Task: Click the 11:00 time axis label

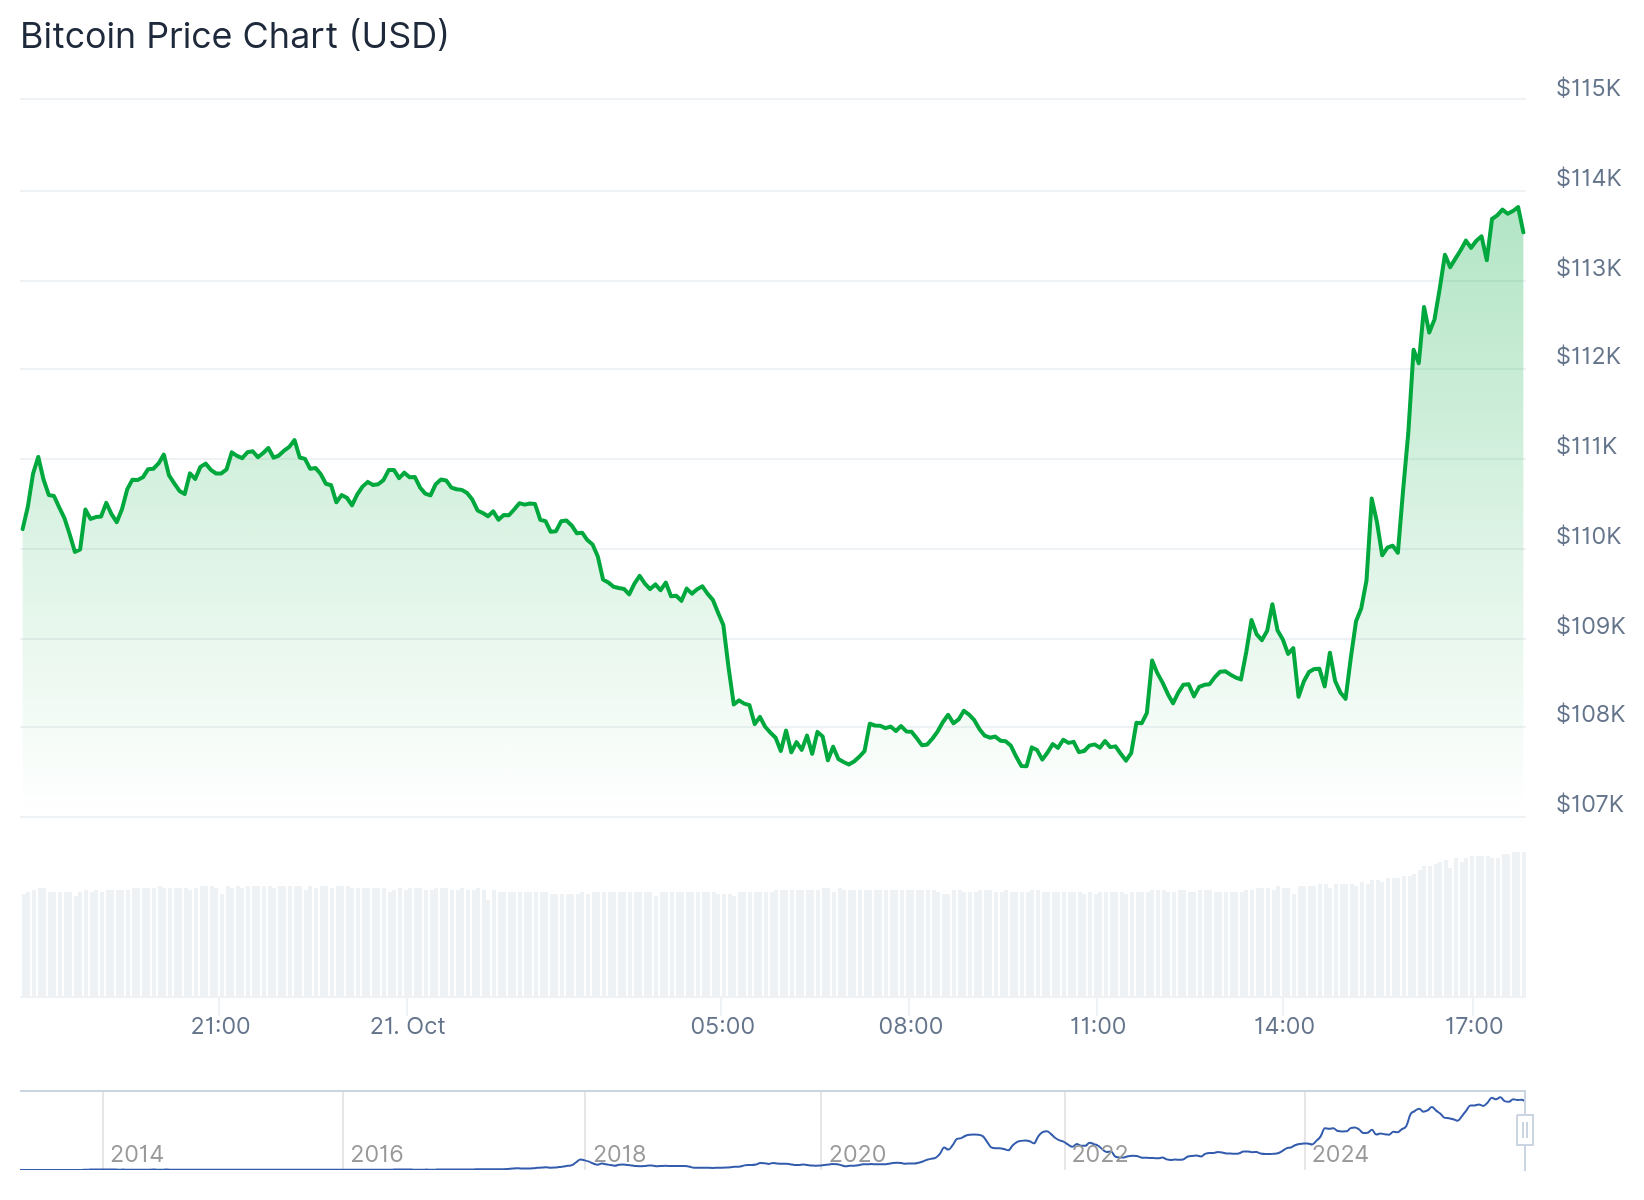Action: (x=1098, y=1026)
